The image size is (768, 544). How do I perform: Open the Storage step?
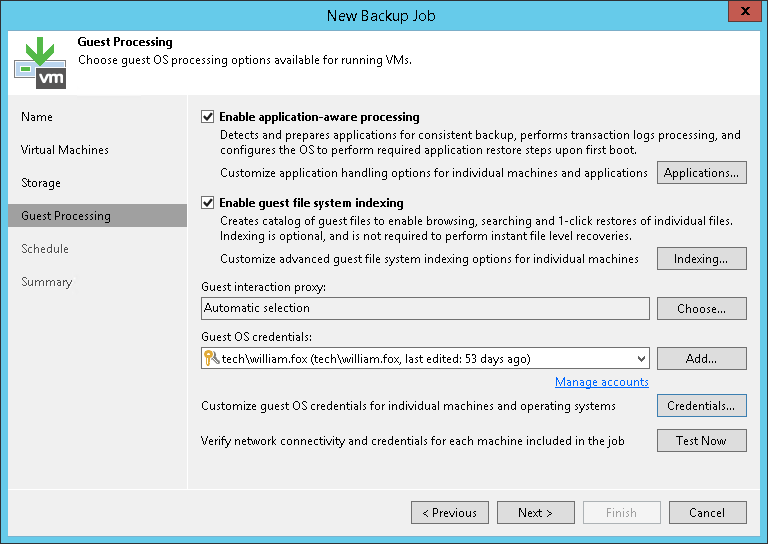(x=41, y=183)
